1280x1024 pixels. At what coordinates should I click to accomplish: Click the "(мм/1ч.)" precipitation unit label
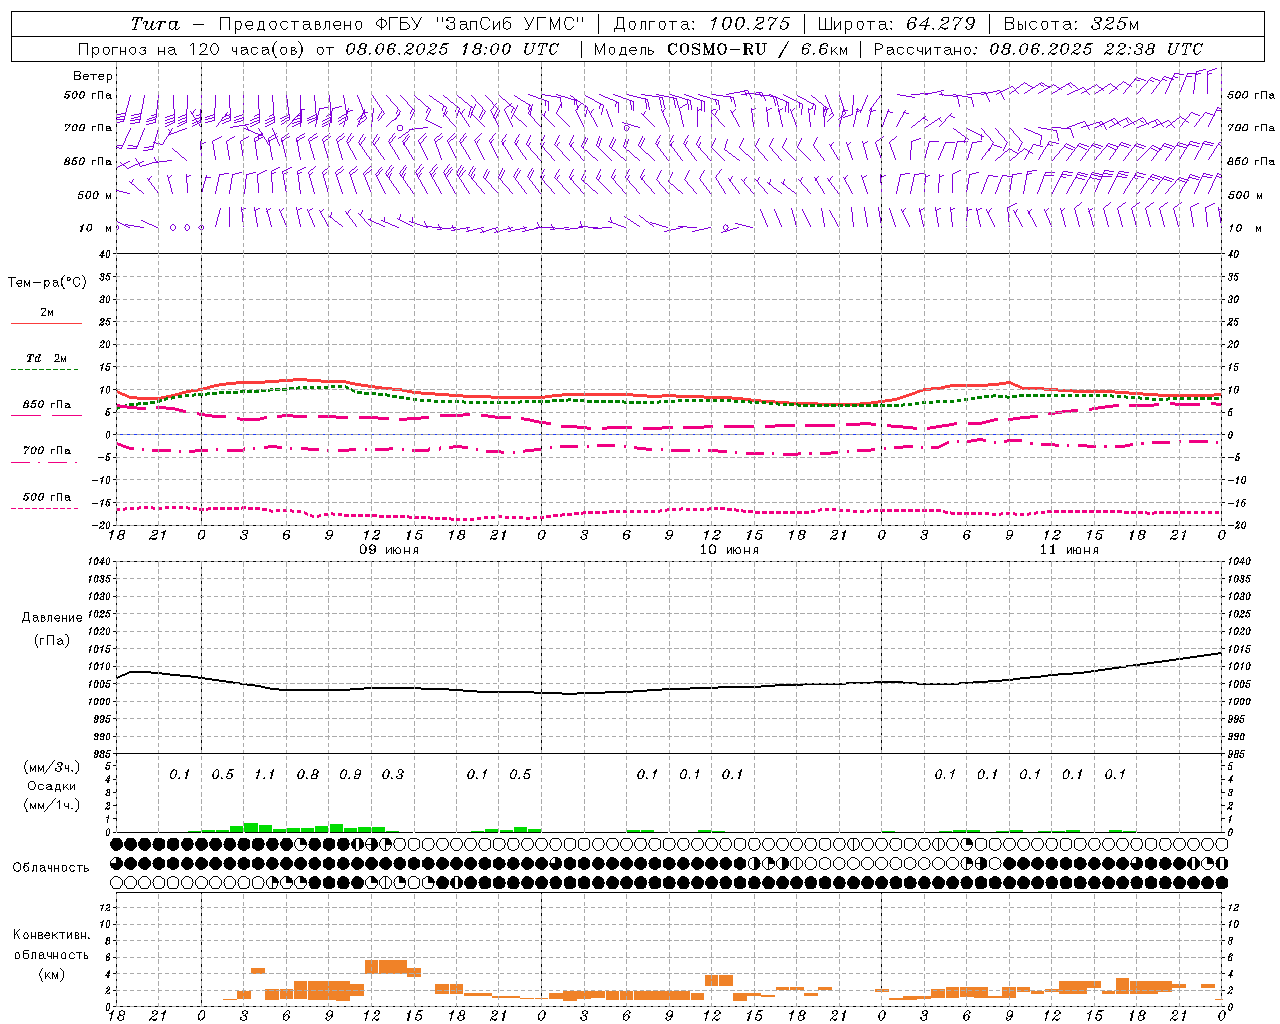(x=52, y=805)
